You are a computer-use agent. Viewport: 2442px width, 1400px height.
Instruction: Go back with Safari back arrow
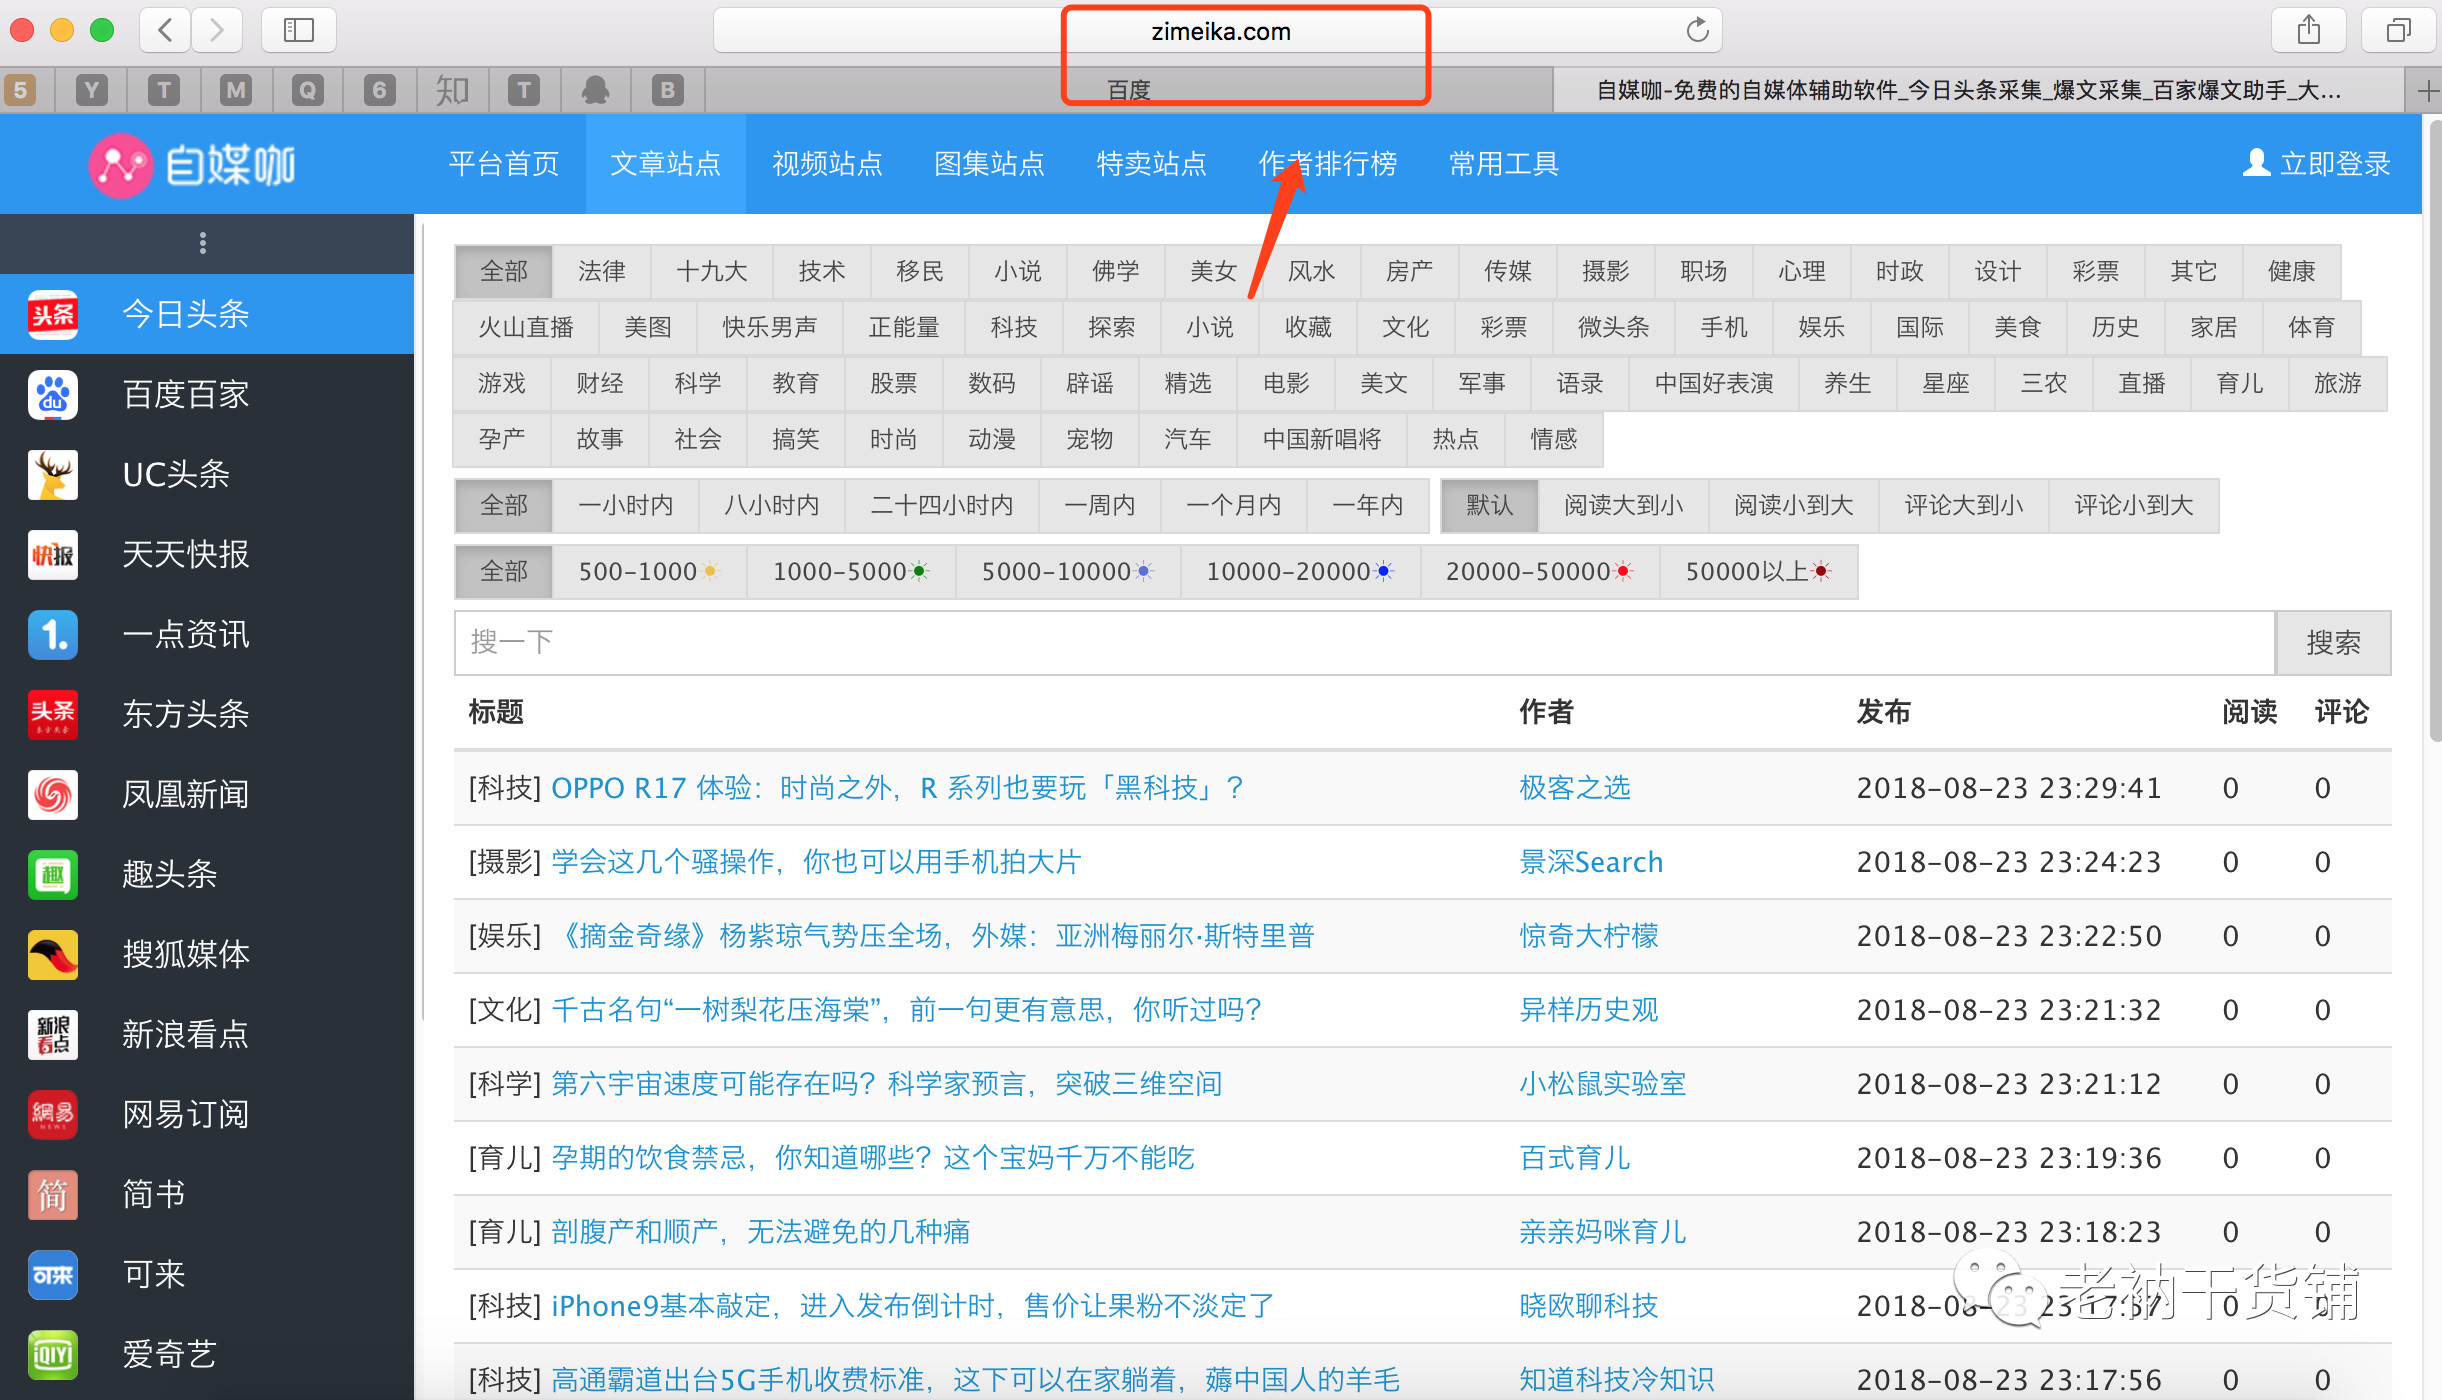(166, 30)
